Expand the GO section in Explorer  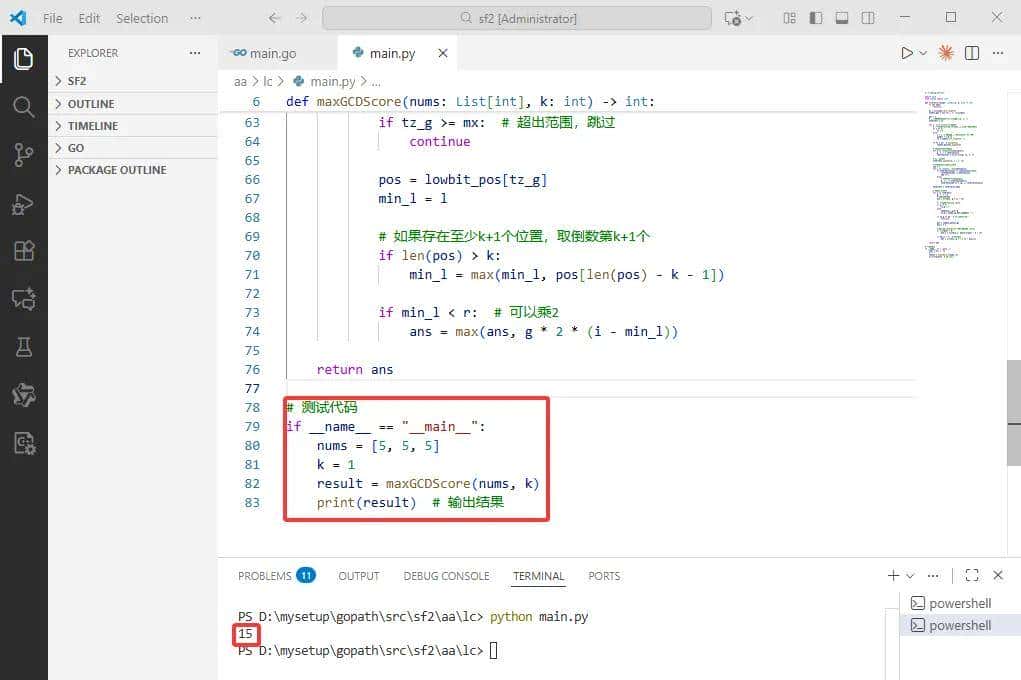tap(76, 147)
